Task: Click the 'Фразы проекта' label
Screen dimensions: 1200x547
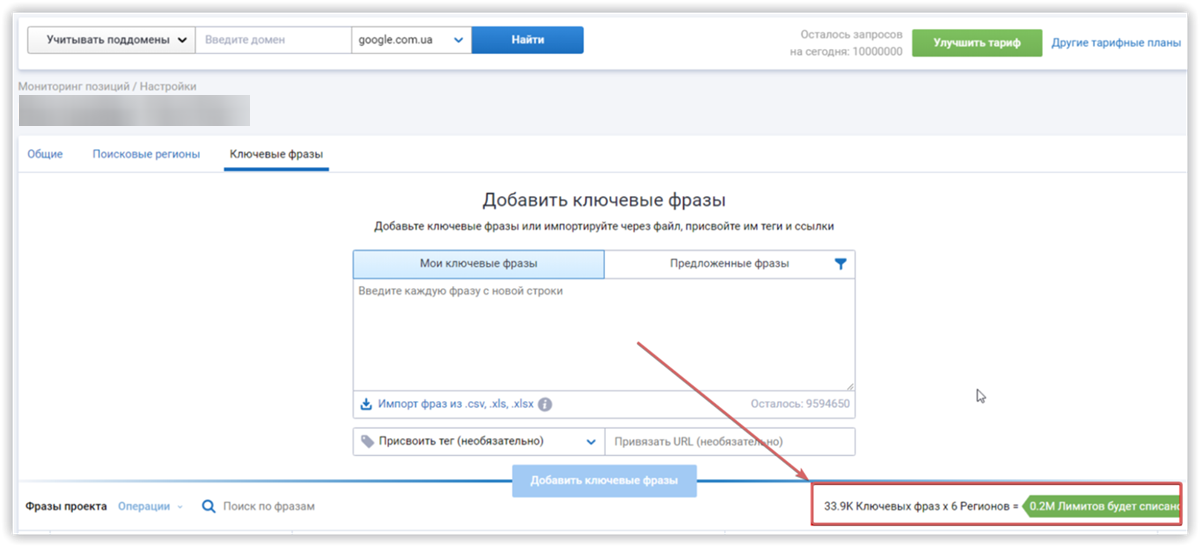Action: pyautogui.click(x=66, y=506)
